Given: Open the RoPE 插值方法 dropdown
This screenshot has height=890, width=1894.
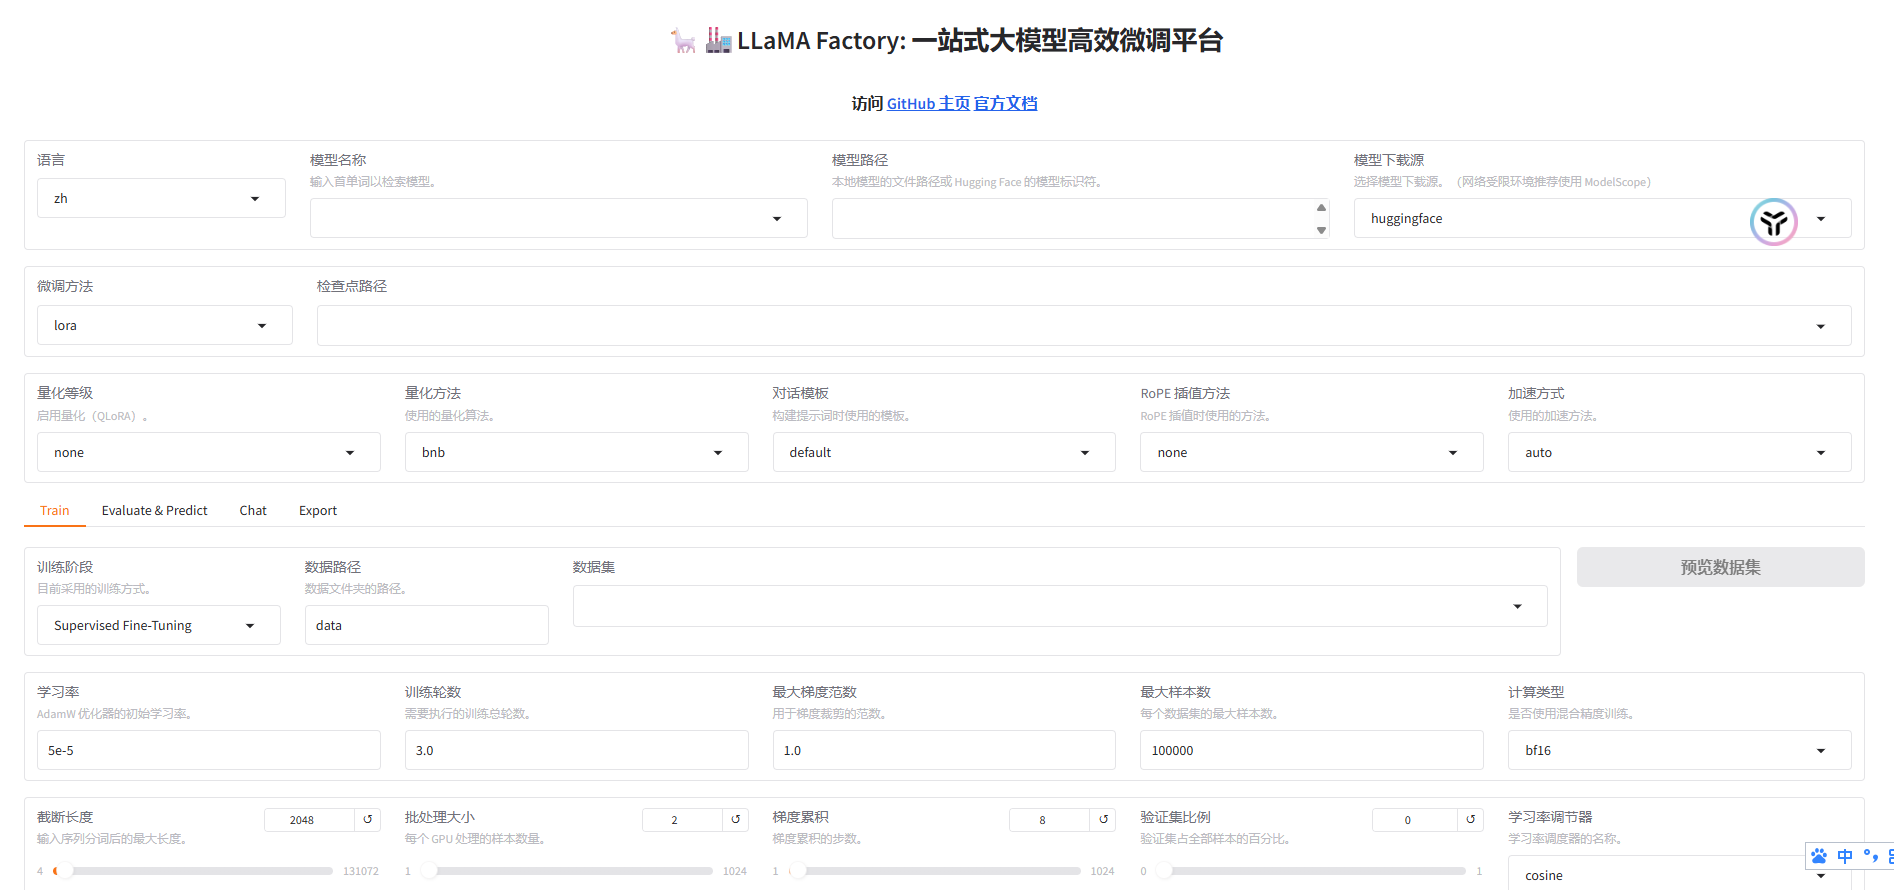Looking at the screenshot, I should (x=1312, y=452).
